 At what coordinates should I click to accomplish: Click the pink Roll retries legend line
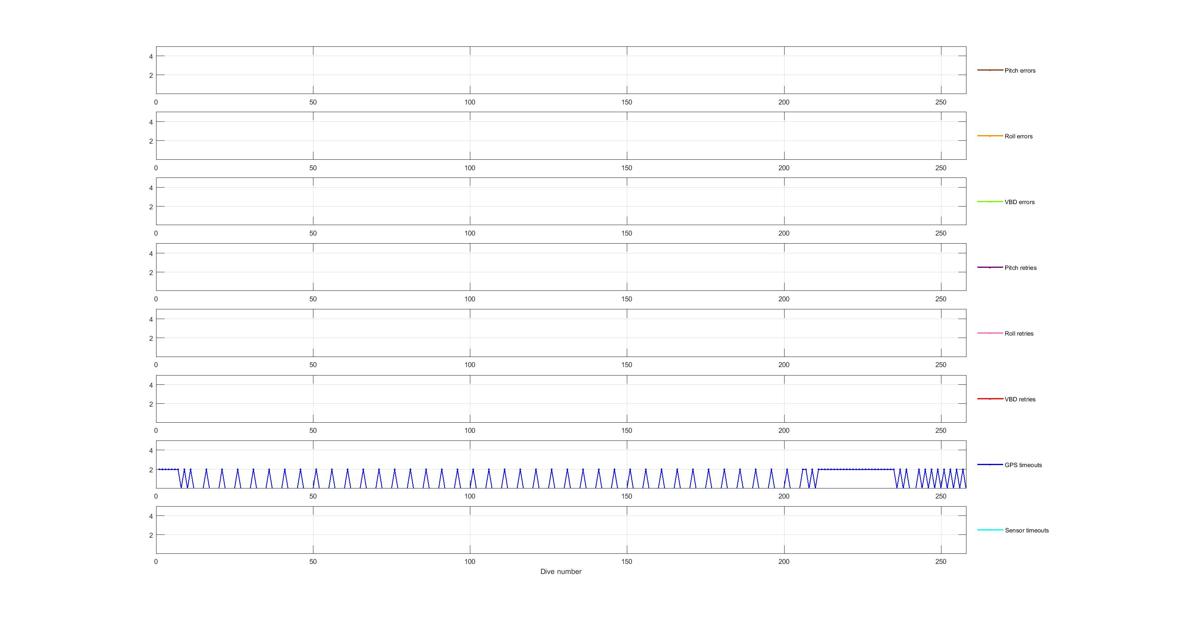tap(990, 333)
